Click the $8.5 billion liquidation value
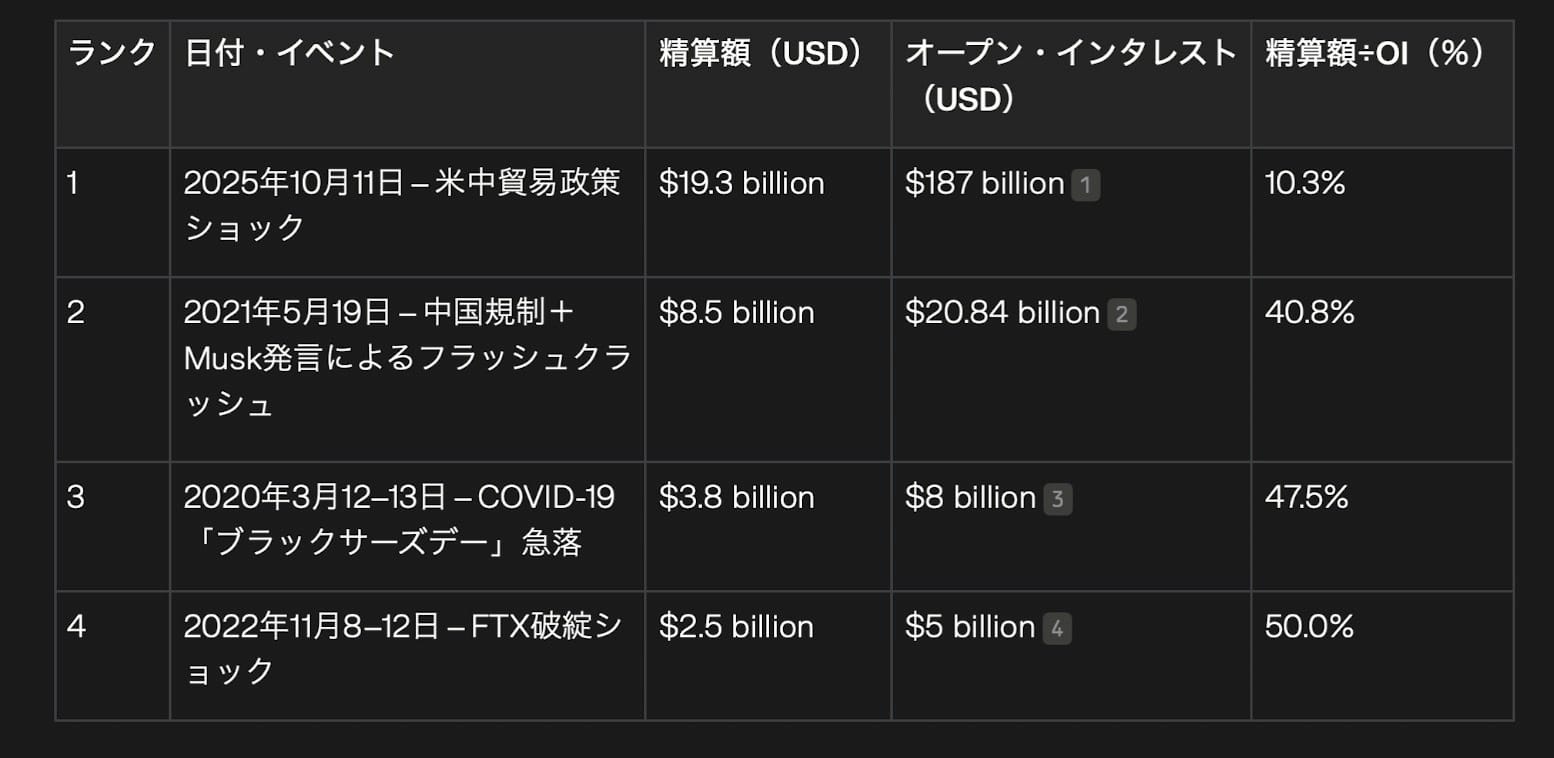The width and height of the screenshot is (1554, 758). tap(736, 313)
